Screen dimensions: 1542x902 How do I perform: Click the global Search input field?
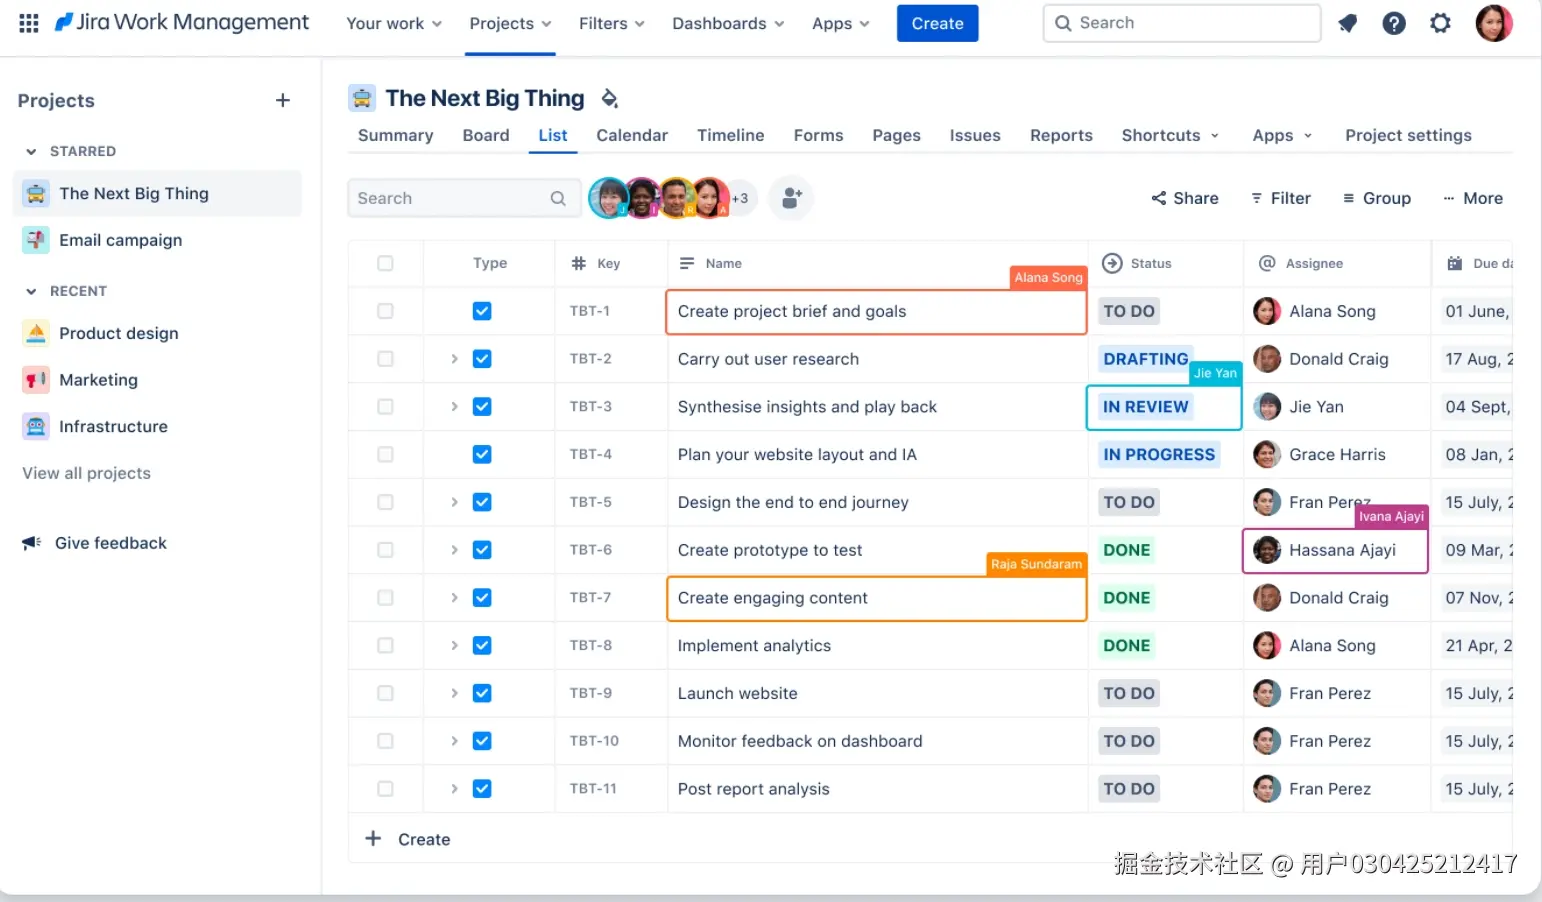(x=1181, y=22)
